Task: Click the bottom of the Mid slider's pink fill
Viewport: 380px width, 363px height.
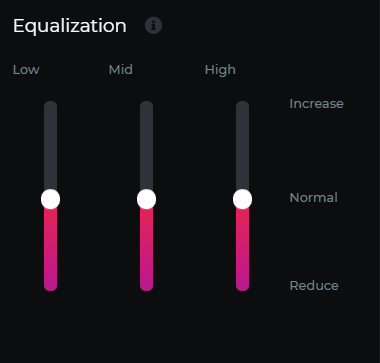Action: point(147,287)
